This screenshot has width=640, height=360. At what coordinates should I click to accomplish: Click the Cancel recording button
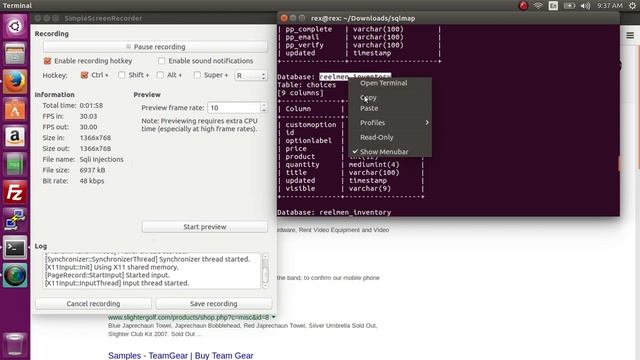(93, 304)
